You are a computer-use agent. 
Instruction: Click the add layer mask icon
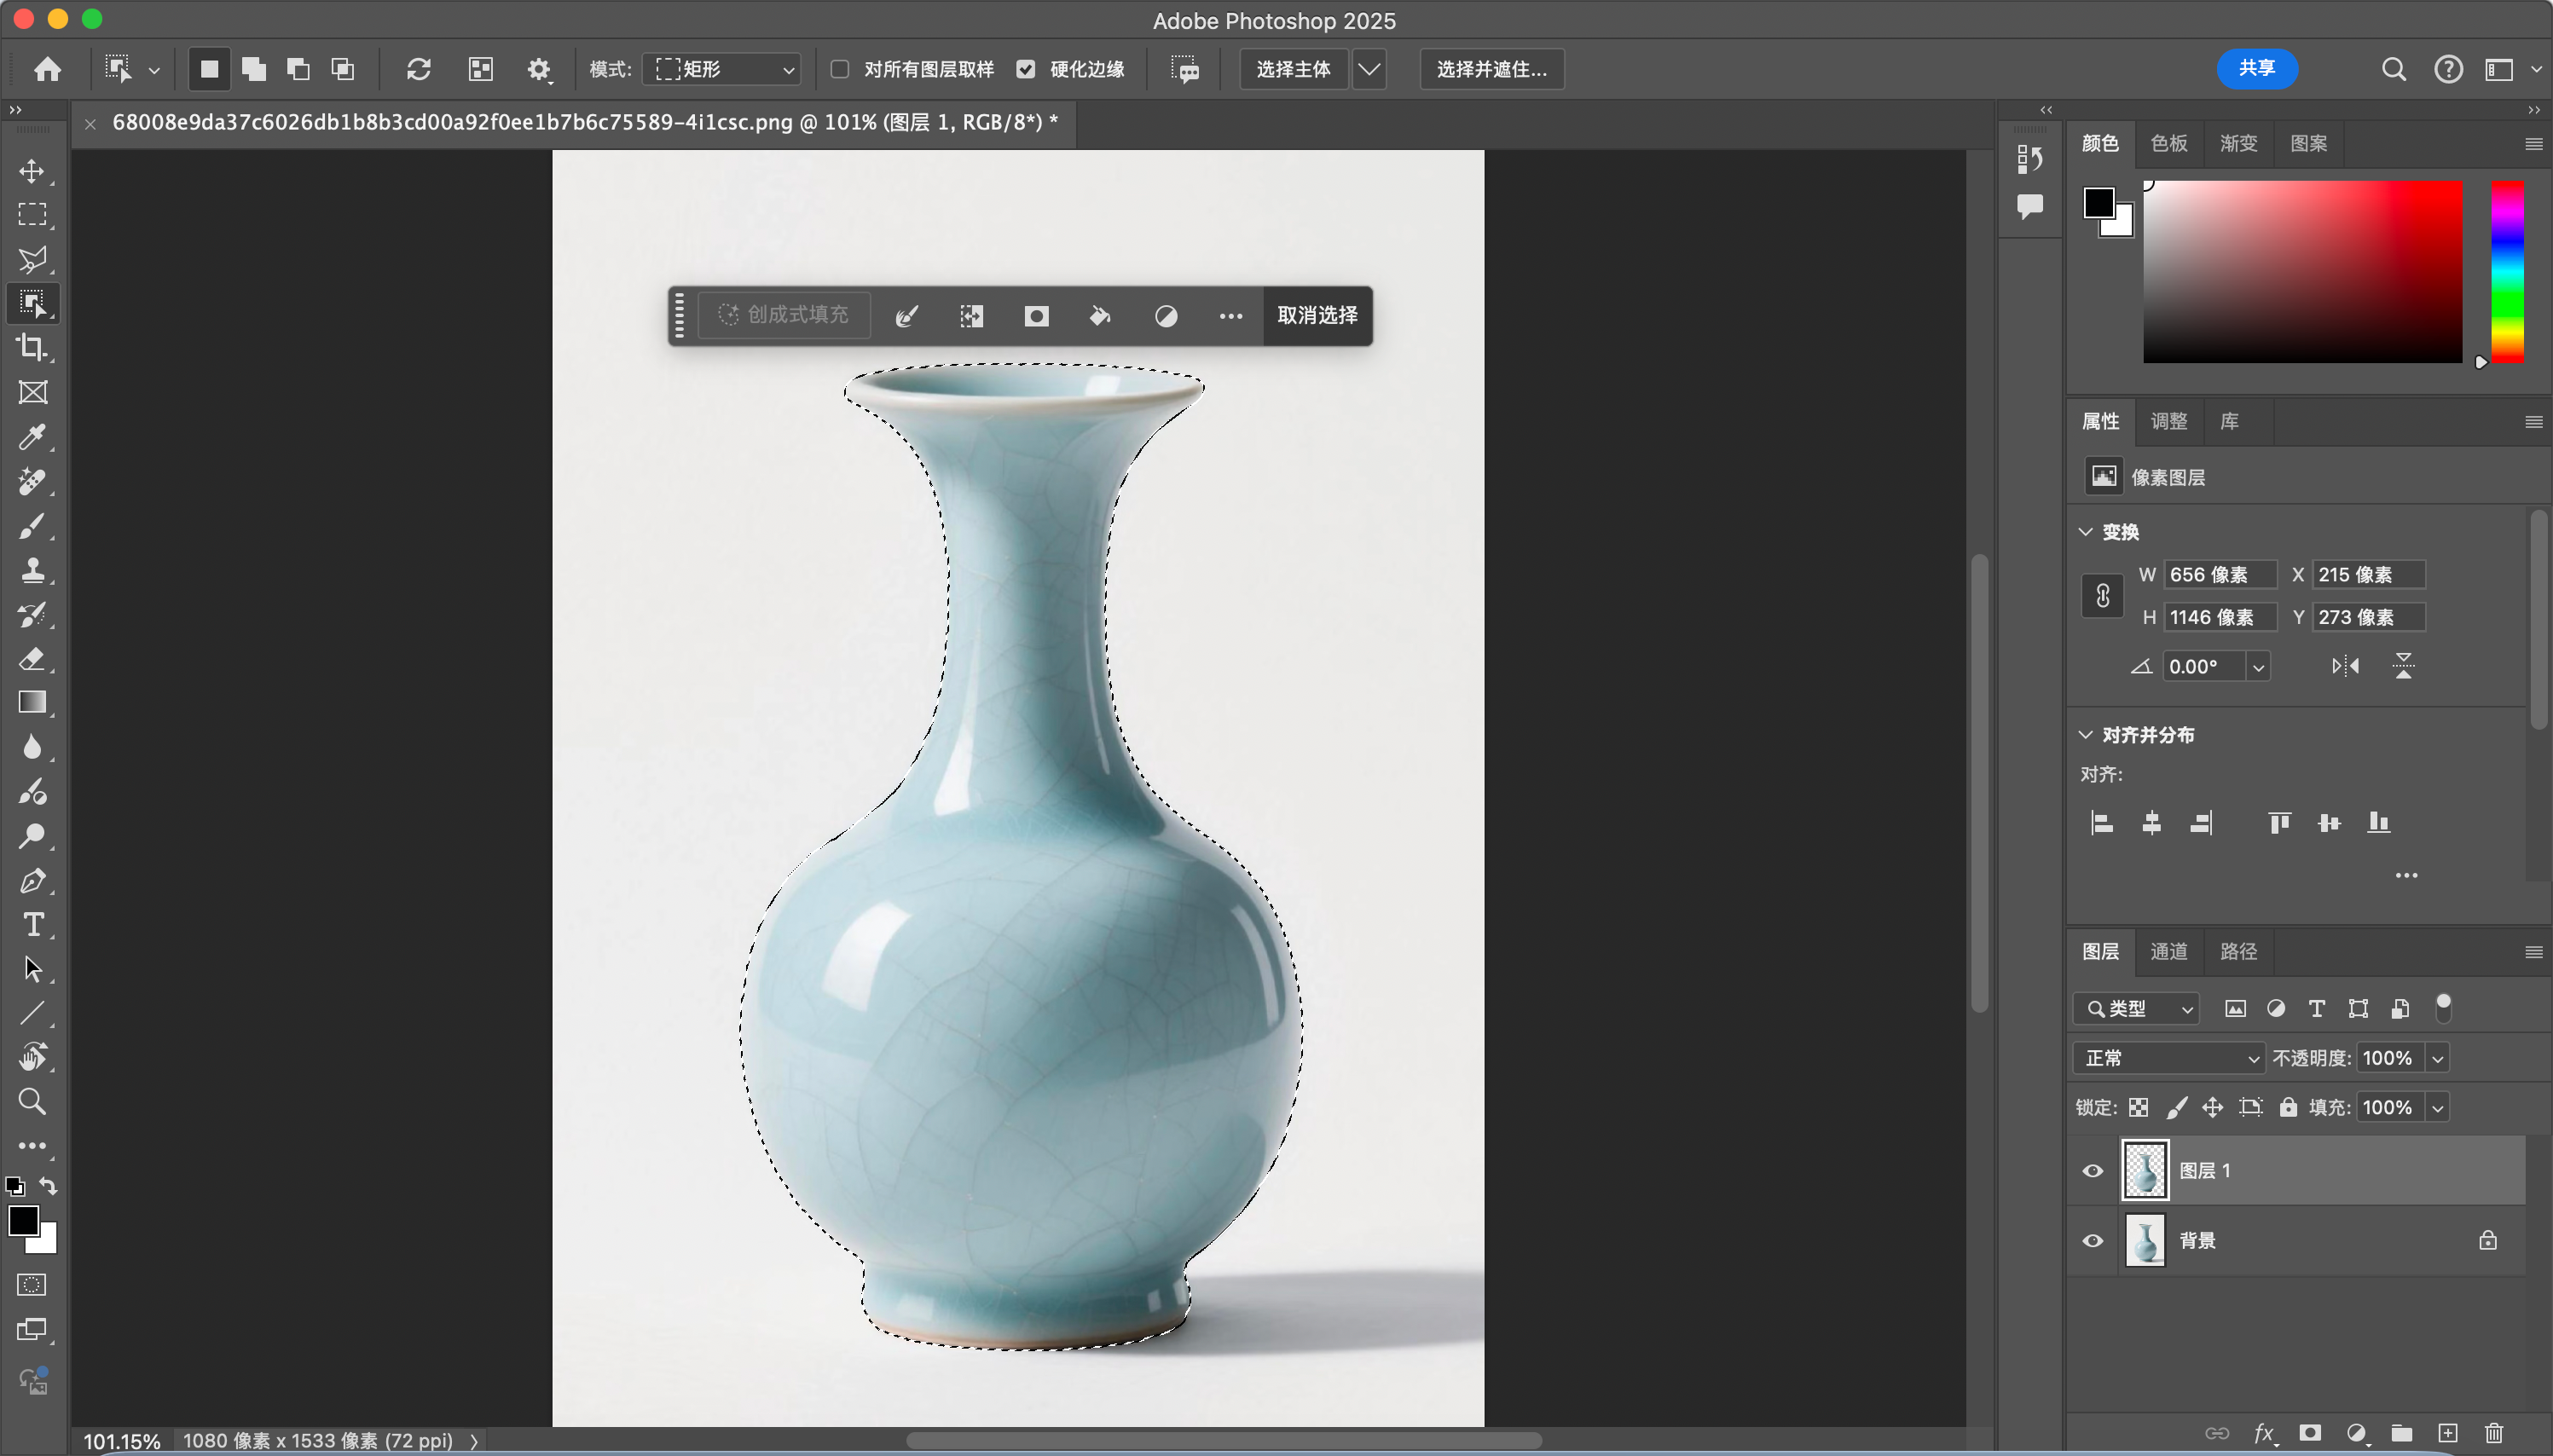point(2310,1433)
